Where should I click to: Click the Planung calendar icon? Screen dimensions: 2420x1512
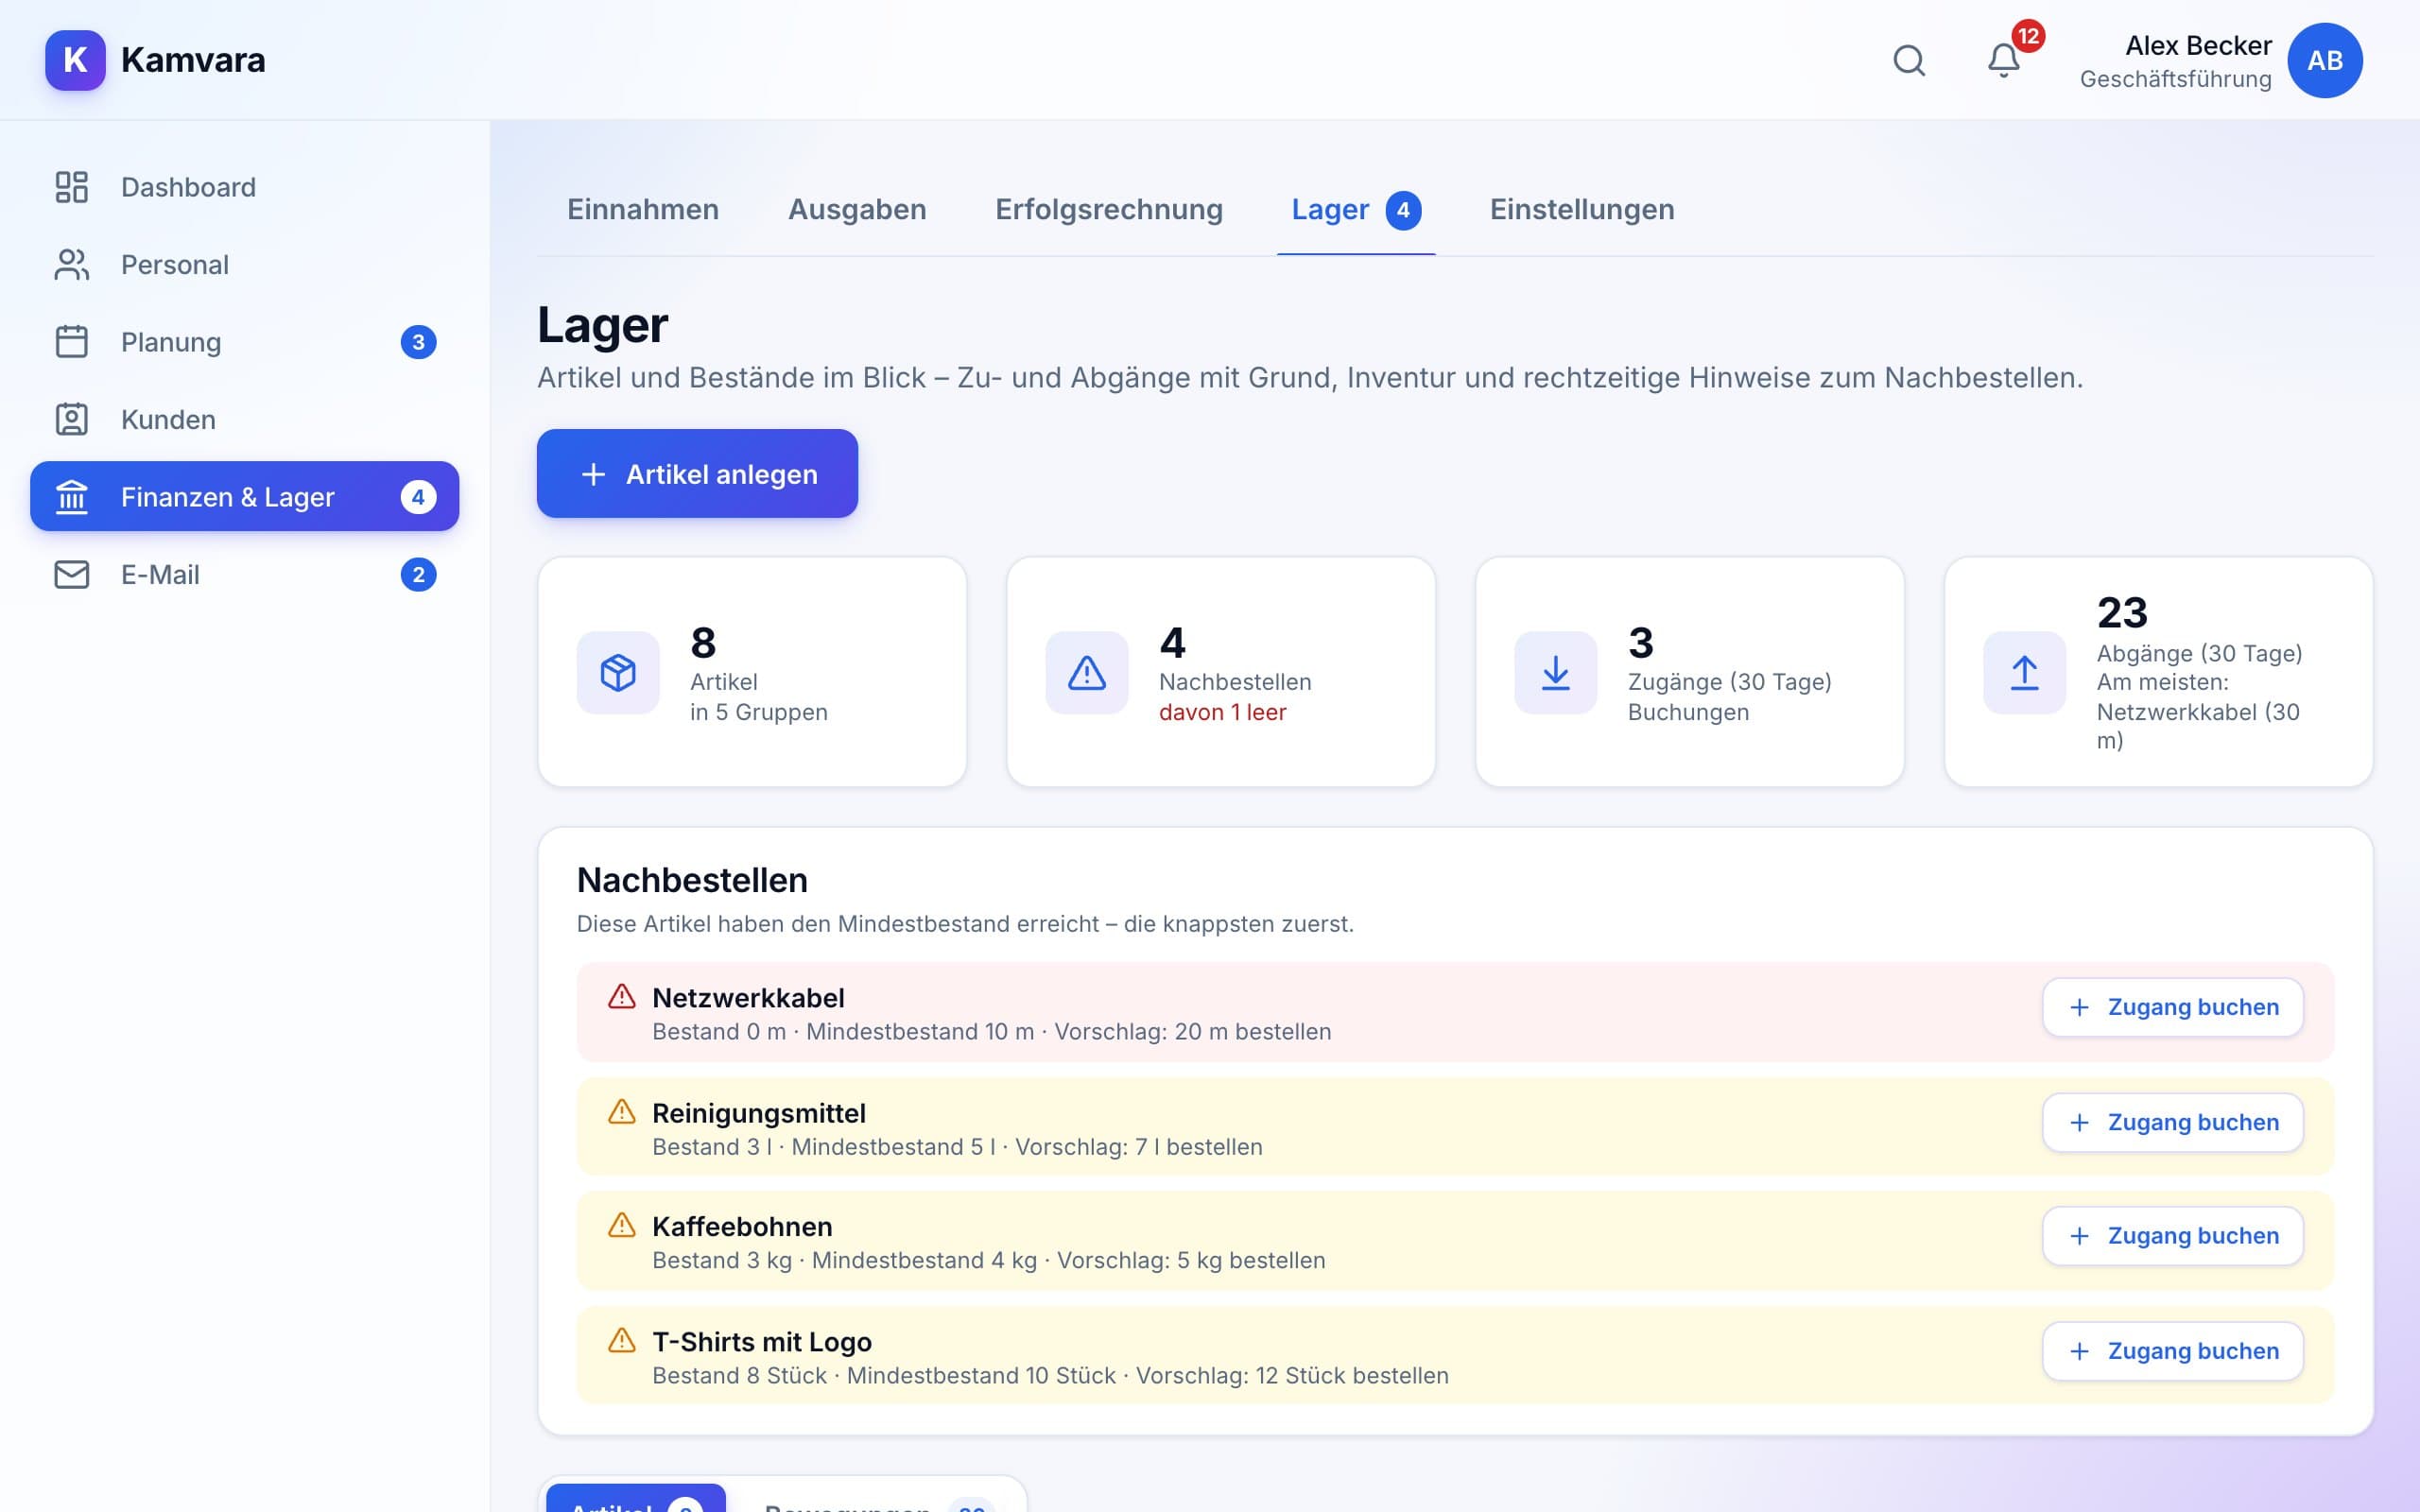point(72,342)
